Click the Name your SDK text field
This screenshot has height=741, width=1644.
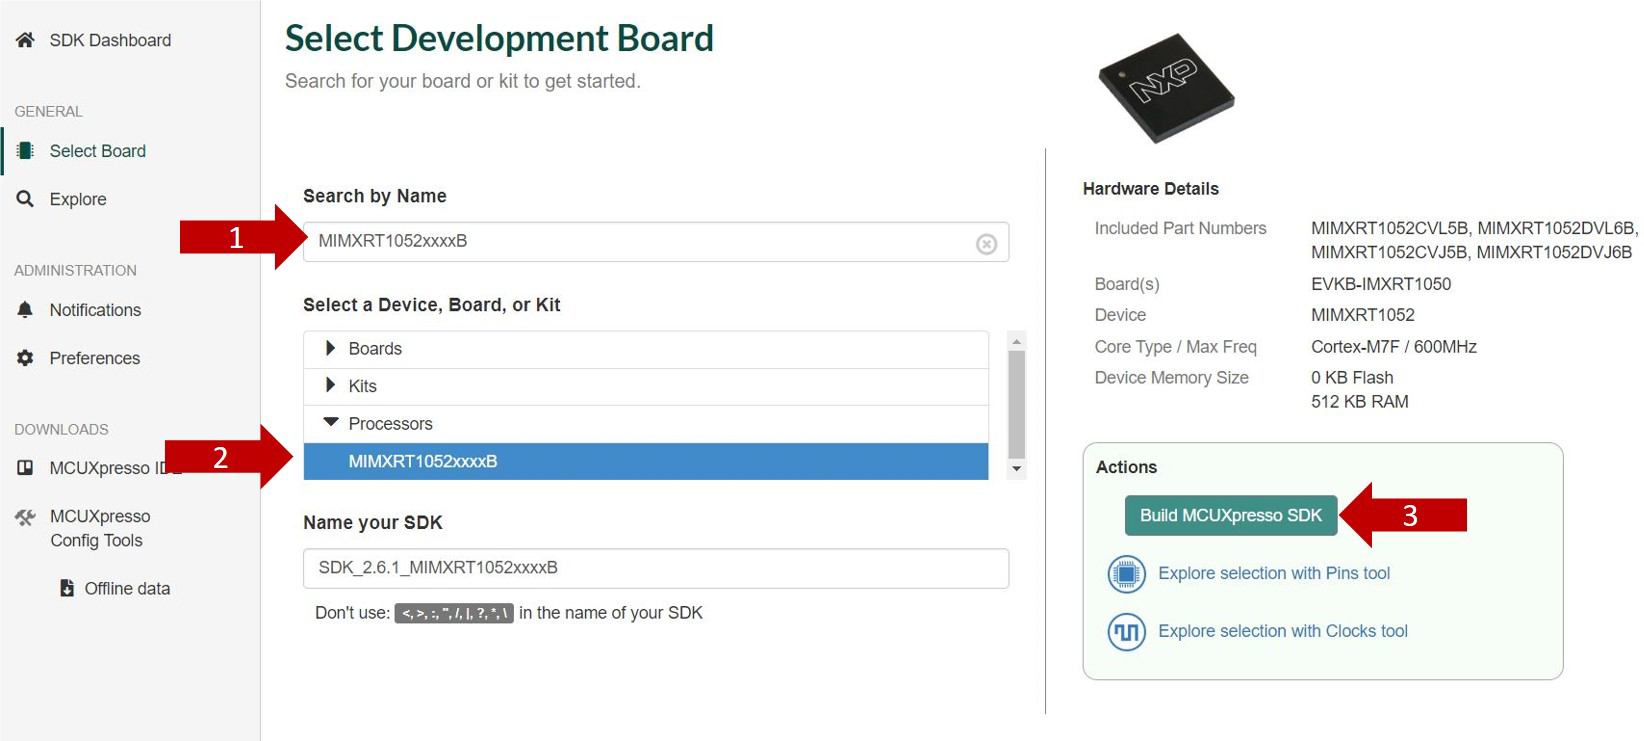(655, 568)
